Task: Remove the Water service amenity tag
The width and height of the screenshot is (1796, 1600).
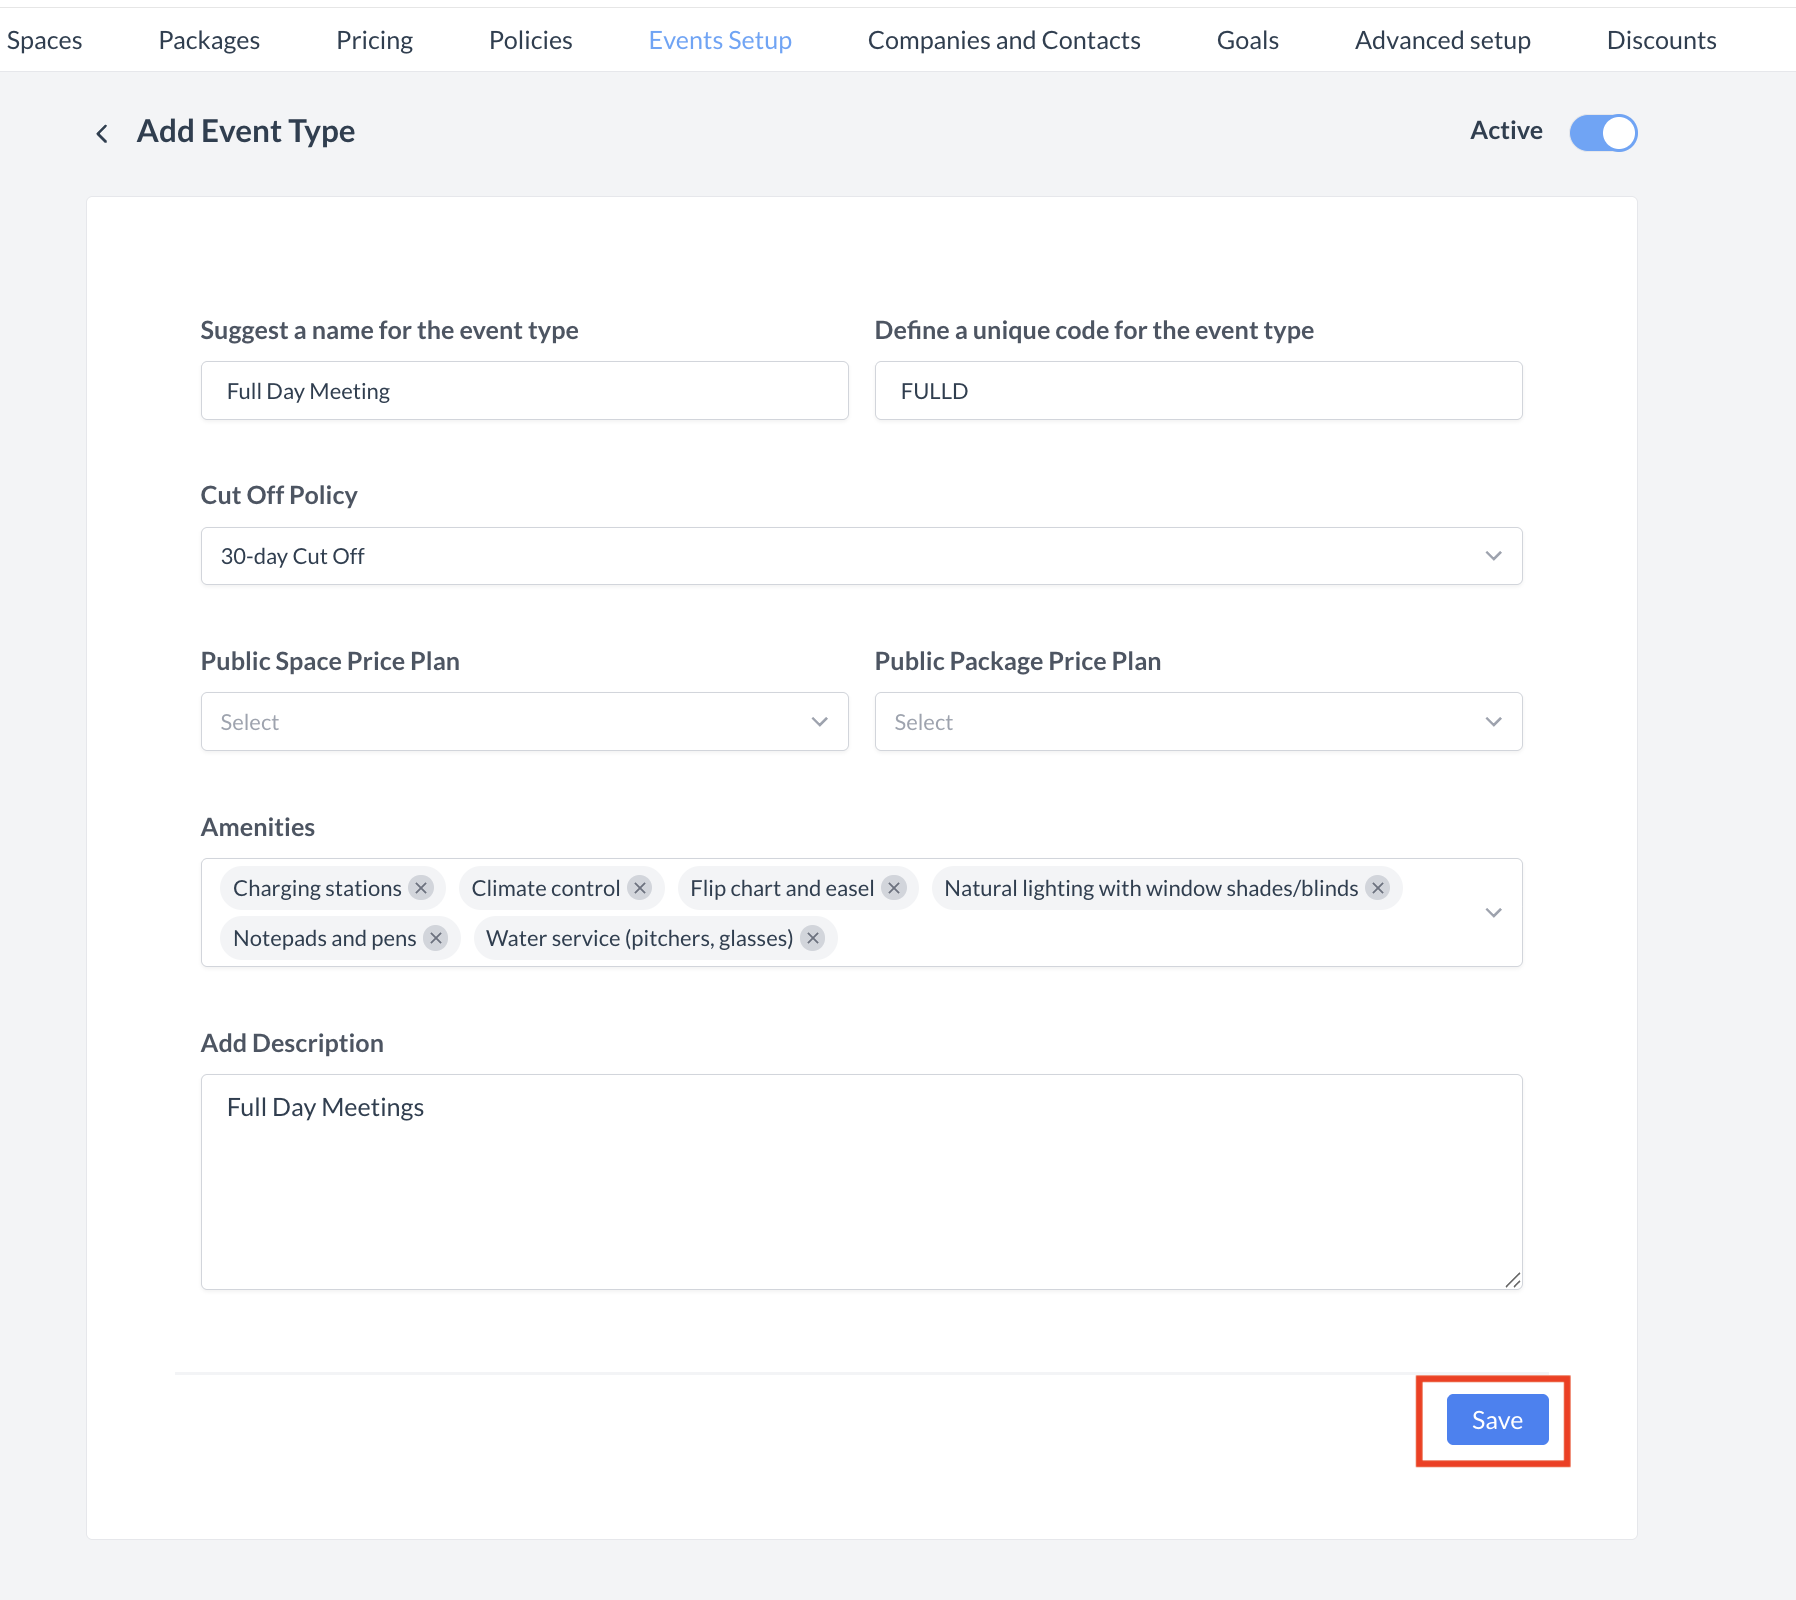Action: (813, 938)
